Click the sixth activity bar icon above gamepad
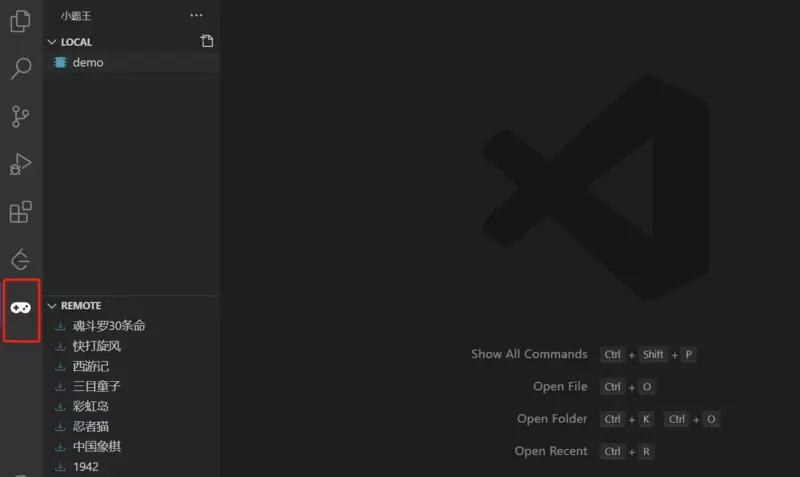 pyautogui.click(x=20, y=260)
